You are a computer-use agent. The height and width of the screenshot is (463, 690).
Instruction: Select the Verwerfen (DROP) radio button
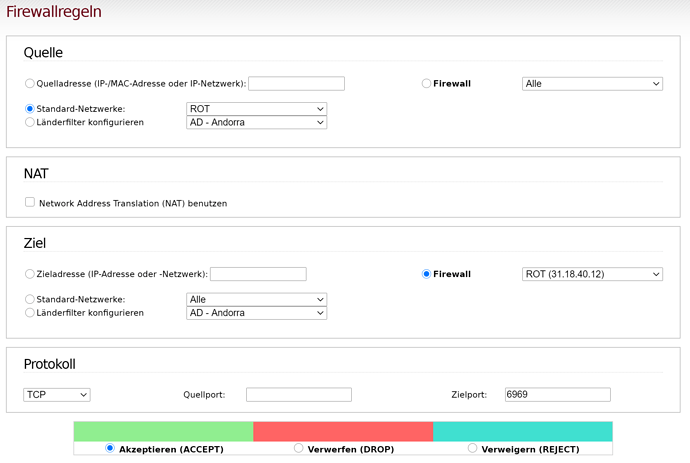pos(298,448)
